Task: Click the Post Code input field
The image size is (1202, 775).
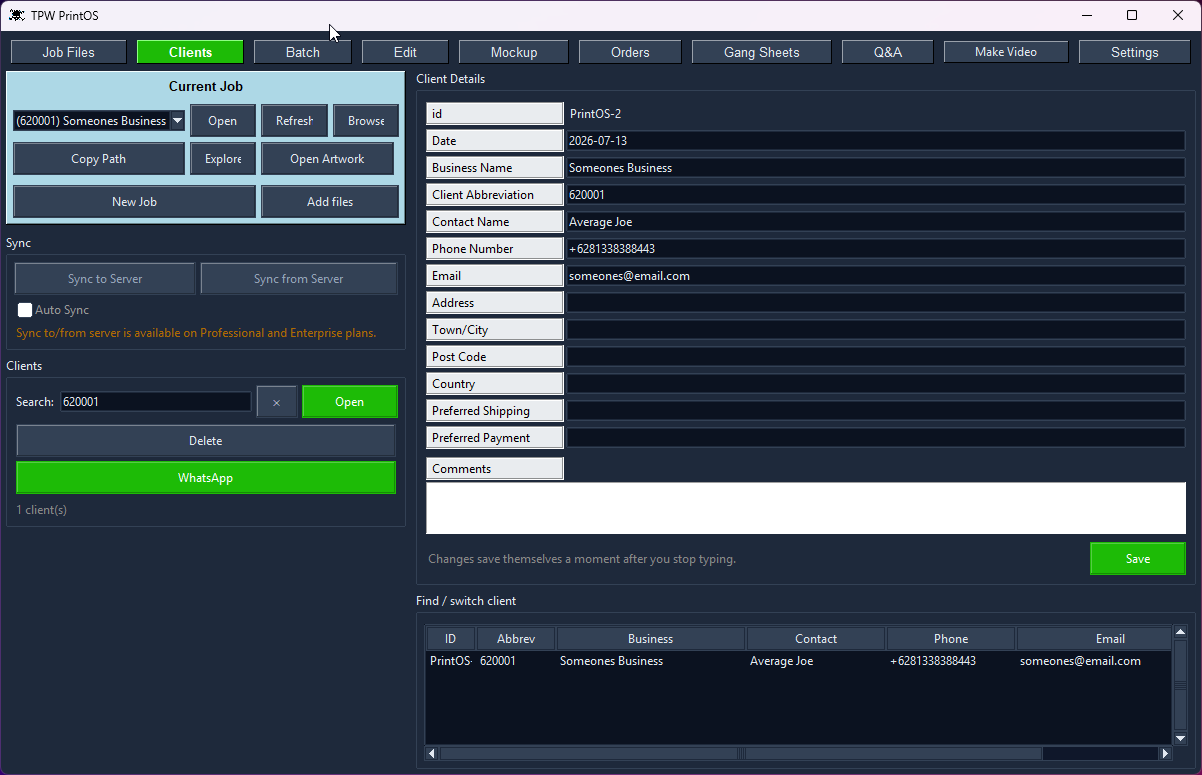Action: 876,357
